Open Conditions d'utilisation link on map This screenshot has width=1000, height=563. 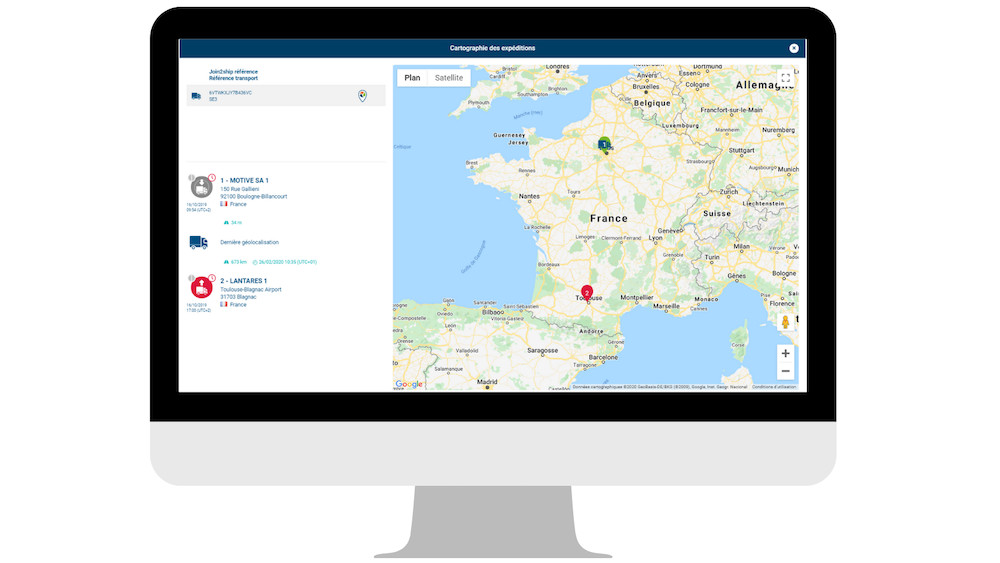(775, 386)
